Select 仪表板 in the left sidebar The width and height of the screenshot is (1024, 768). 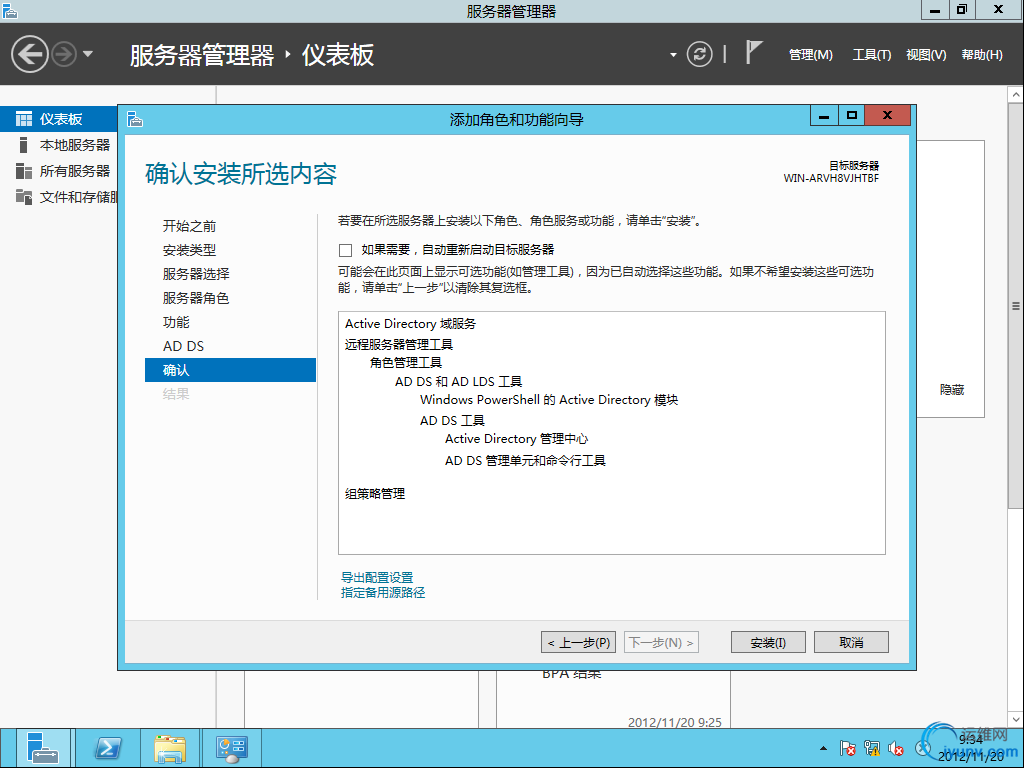point(59,119)
